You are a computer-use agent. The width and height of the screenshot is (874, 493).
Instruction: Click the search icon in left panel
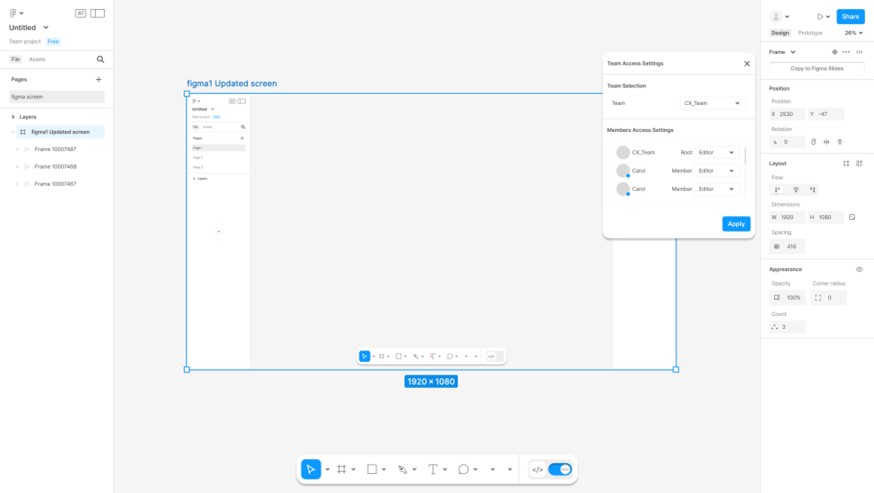[x=100, y=59]
